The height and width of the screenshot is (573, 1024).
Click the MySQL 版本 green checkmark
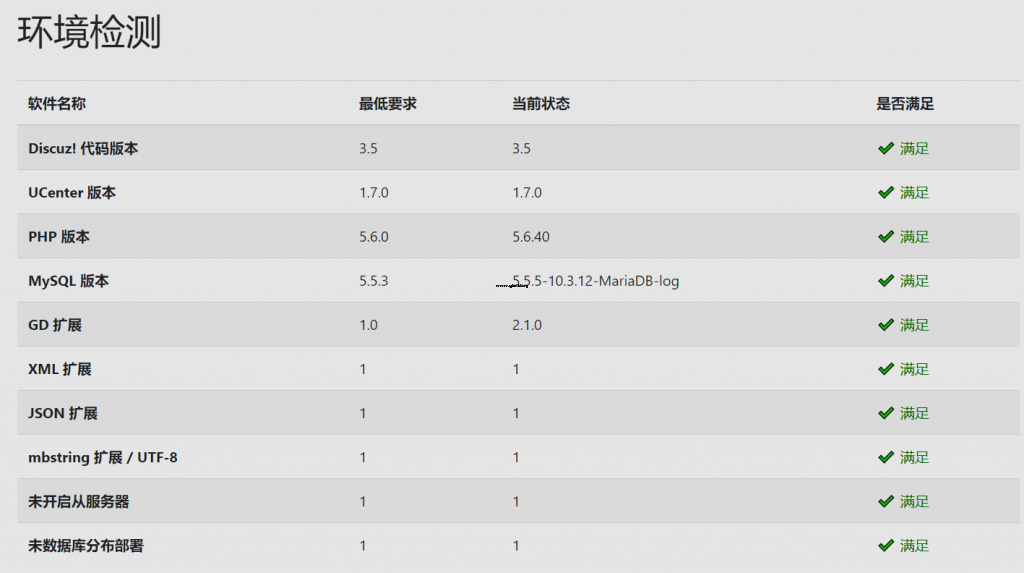coord(886,281)
